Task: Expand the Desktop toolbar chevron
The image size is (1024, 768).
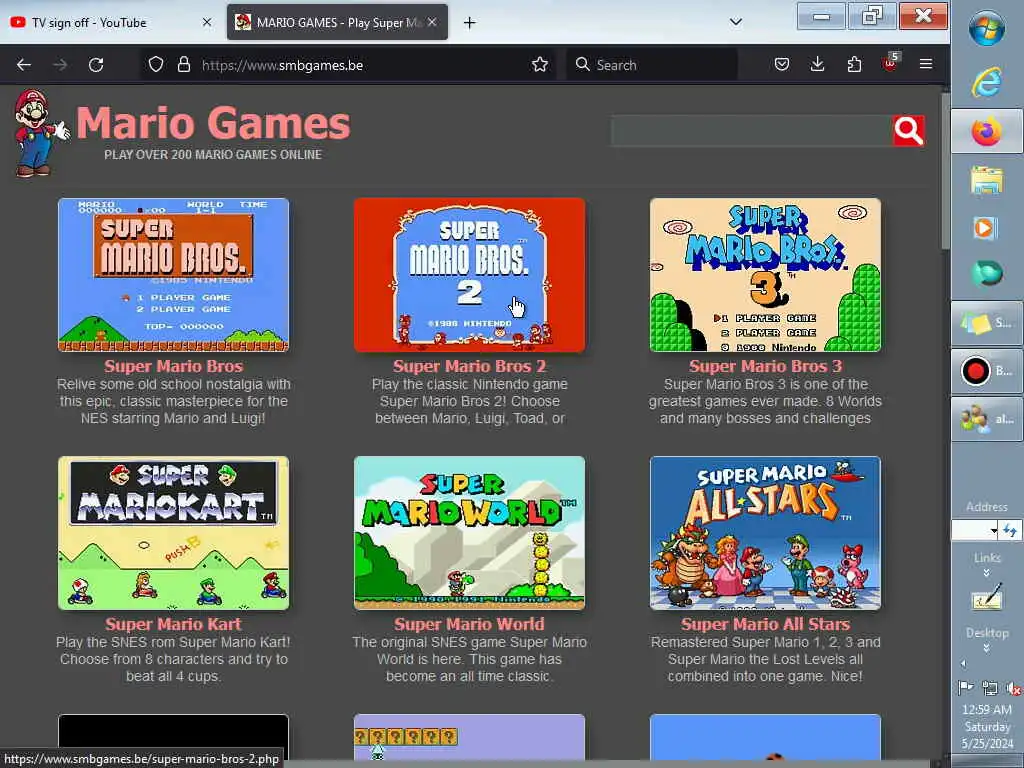Action: click(987, 648)
